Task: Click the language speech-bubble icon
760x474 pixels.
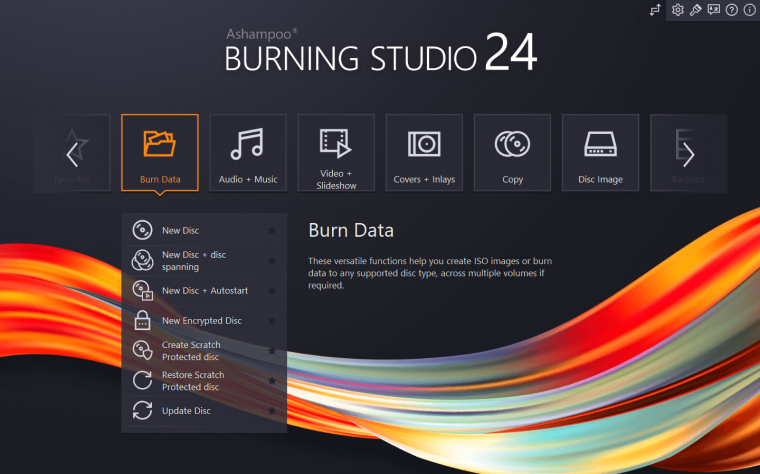Action: tap(713, 10)
